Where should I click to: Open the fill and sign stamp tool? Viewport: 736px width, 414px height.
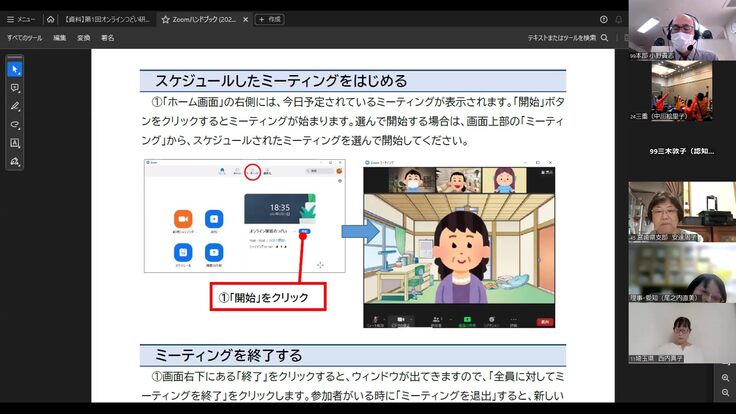pos(14,161)
